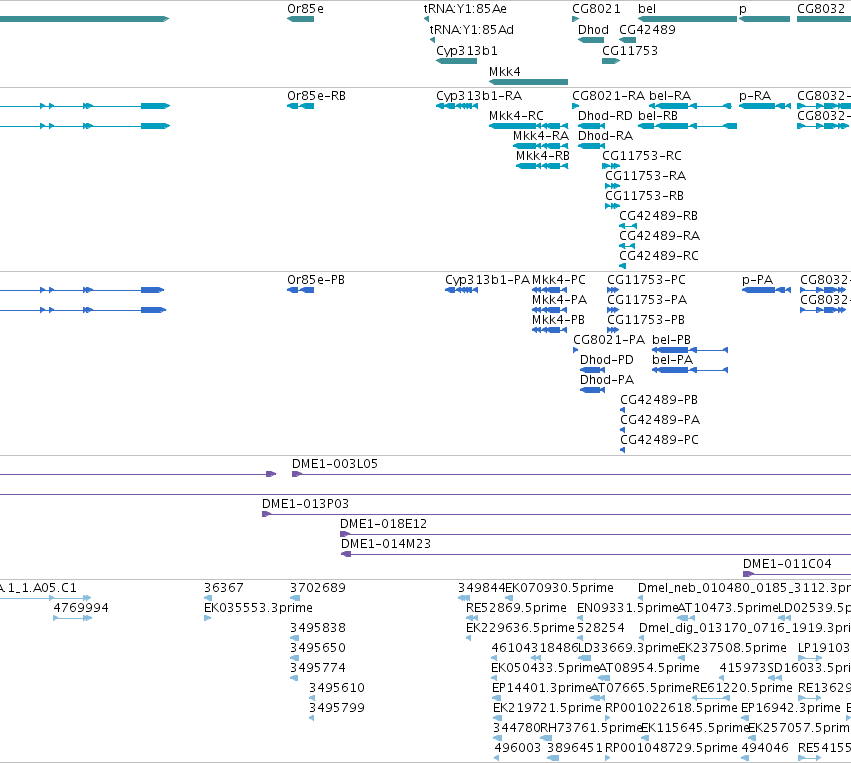Click the Cyp313b1-RA transcript label
851x763 pixels.
[x=479, y=96]
